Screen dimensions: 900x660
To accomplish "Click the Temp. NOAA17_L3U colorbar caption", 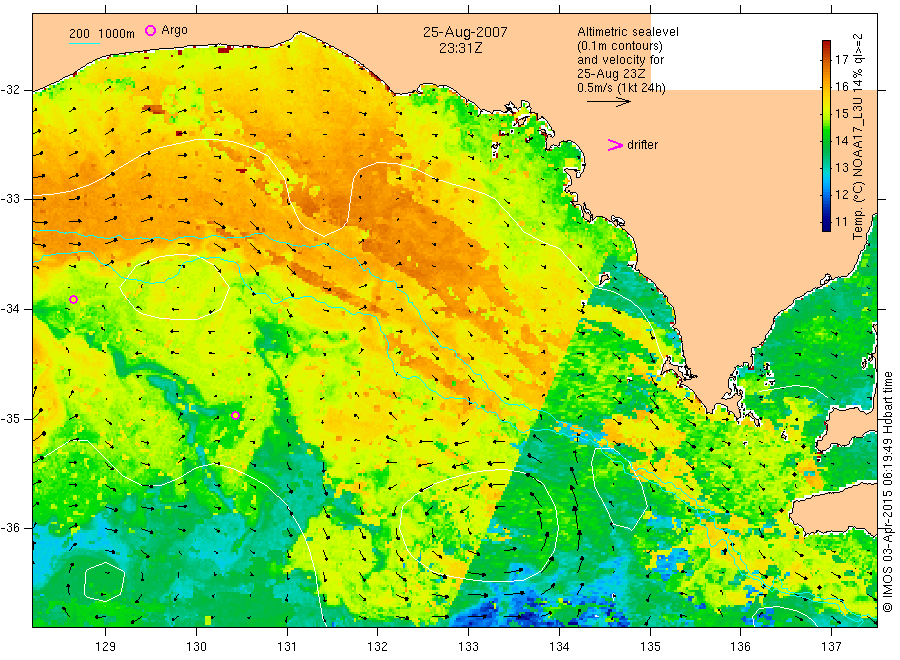I will [858, 136].
